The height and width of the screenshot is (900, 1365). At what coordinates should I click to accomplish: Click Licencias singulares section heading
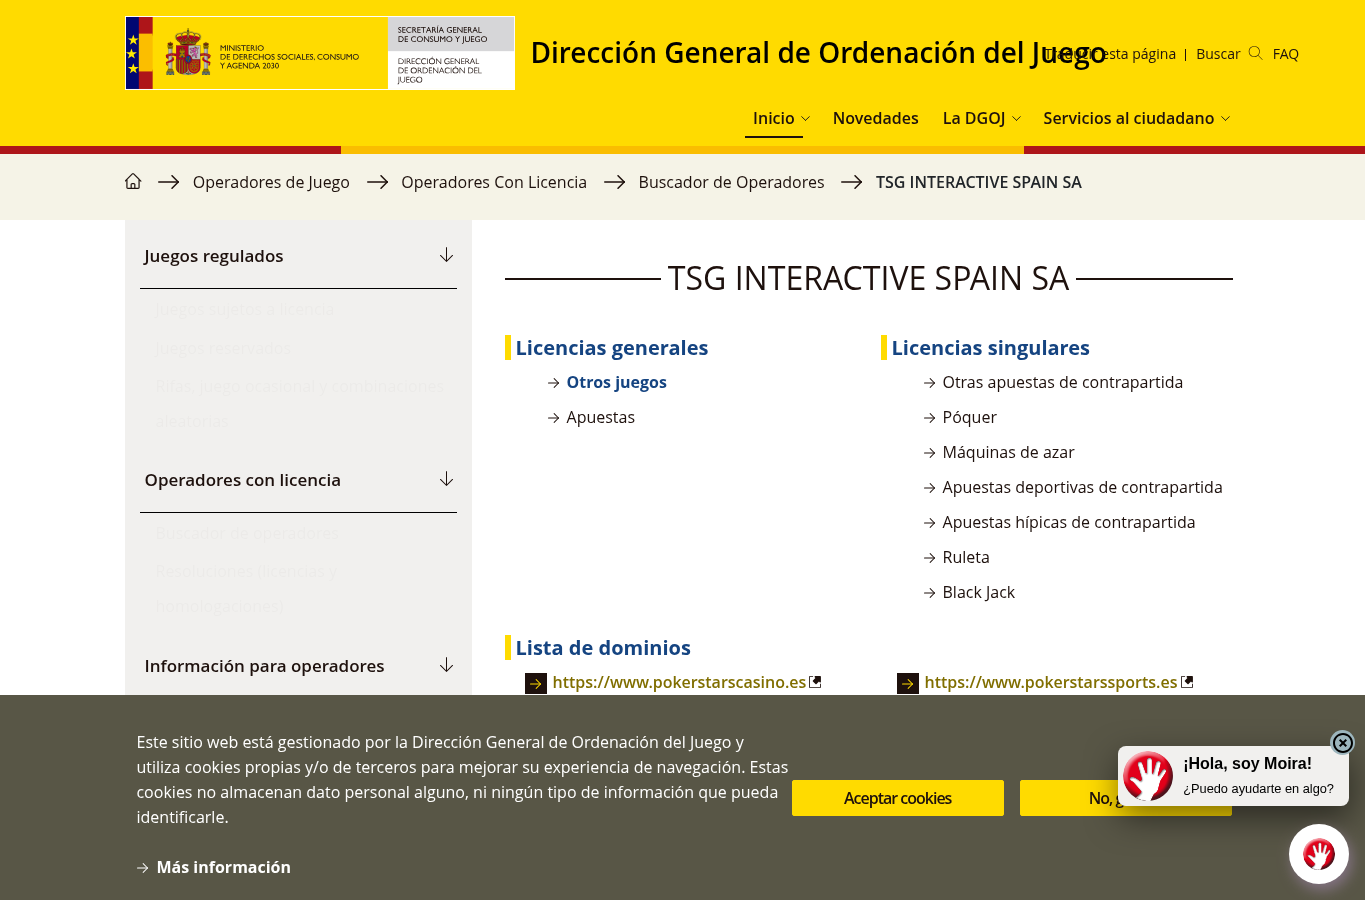coord(990,348)
